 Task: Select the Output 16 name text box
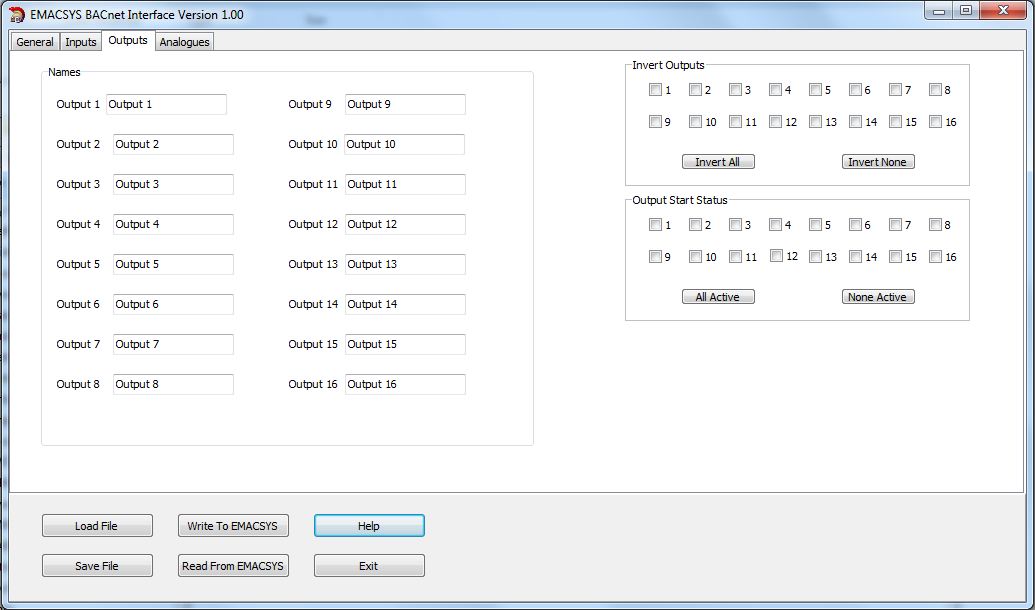pos(404,385)
